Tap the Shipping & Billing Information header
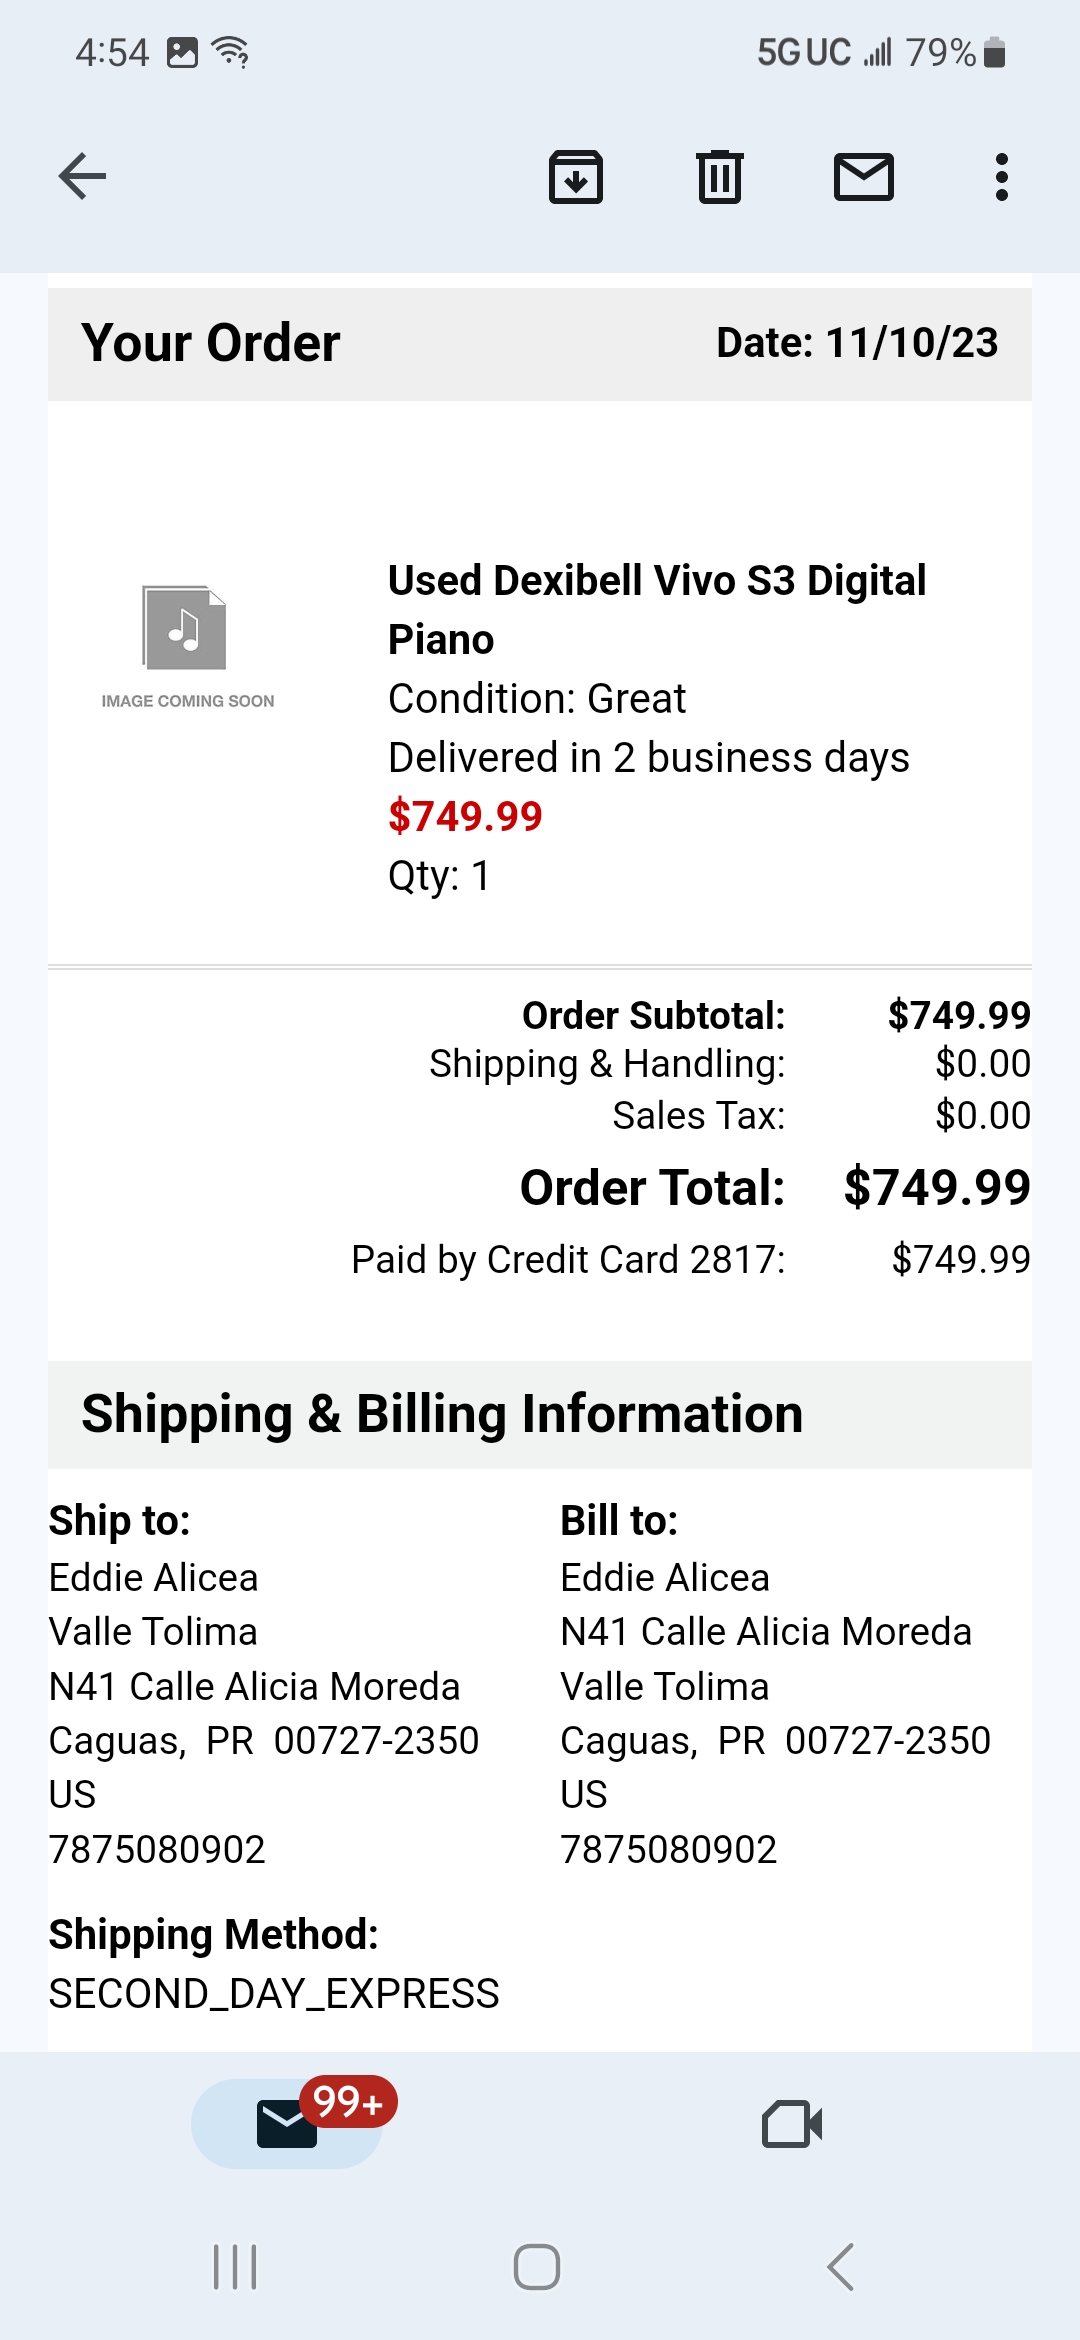This screenshot has height=2340, width=1080. click(x=442, y=1414)
